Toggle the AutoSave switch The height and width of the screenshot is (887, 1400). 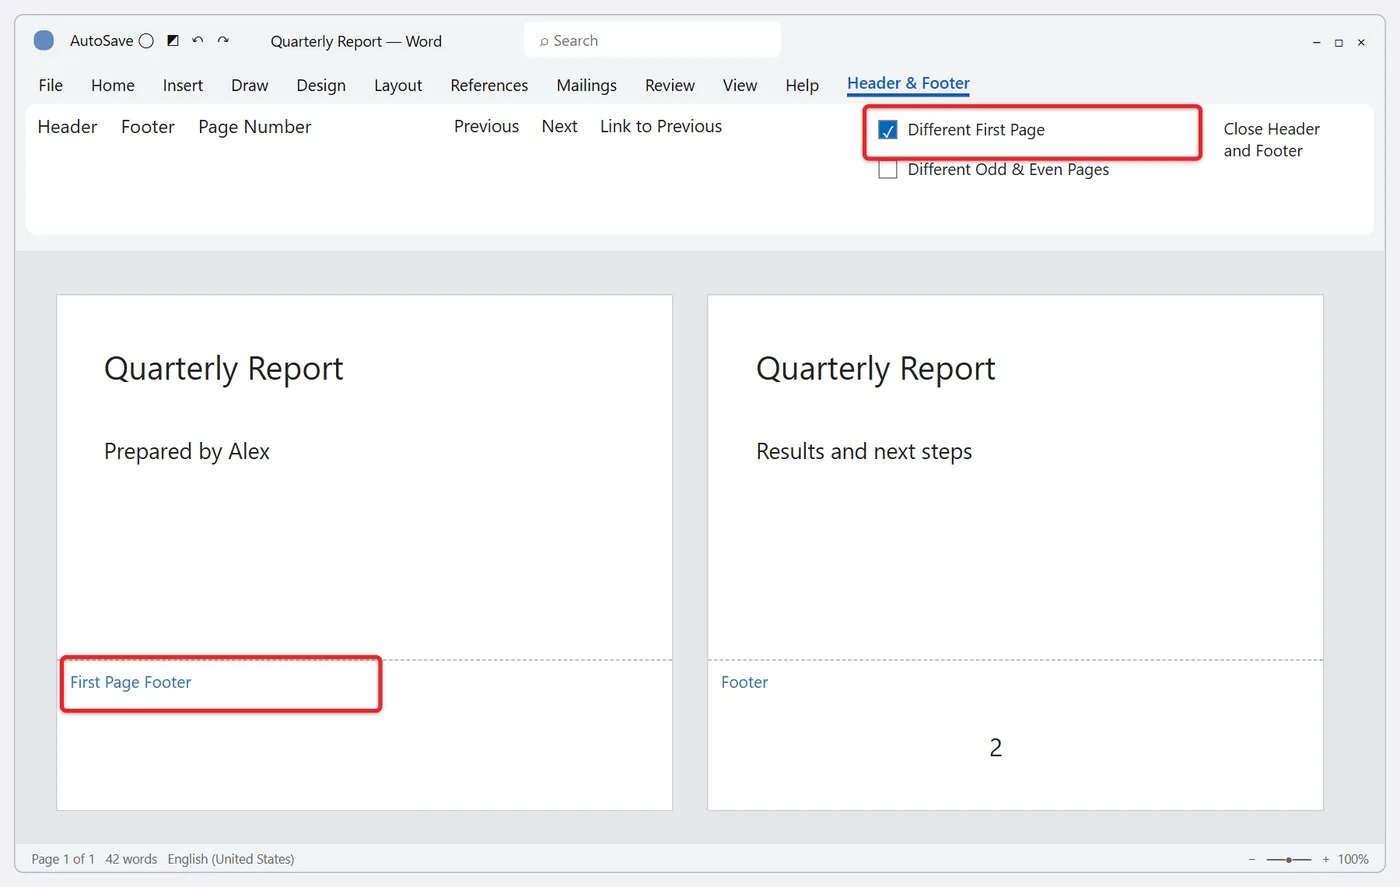146,41
